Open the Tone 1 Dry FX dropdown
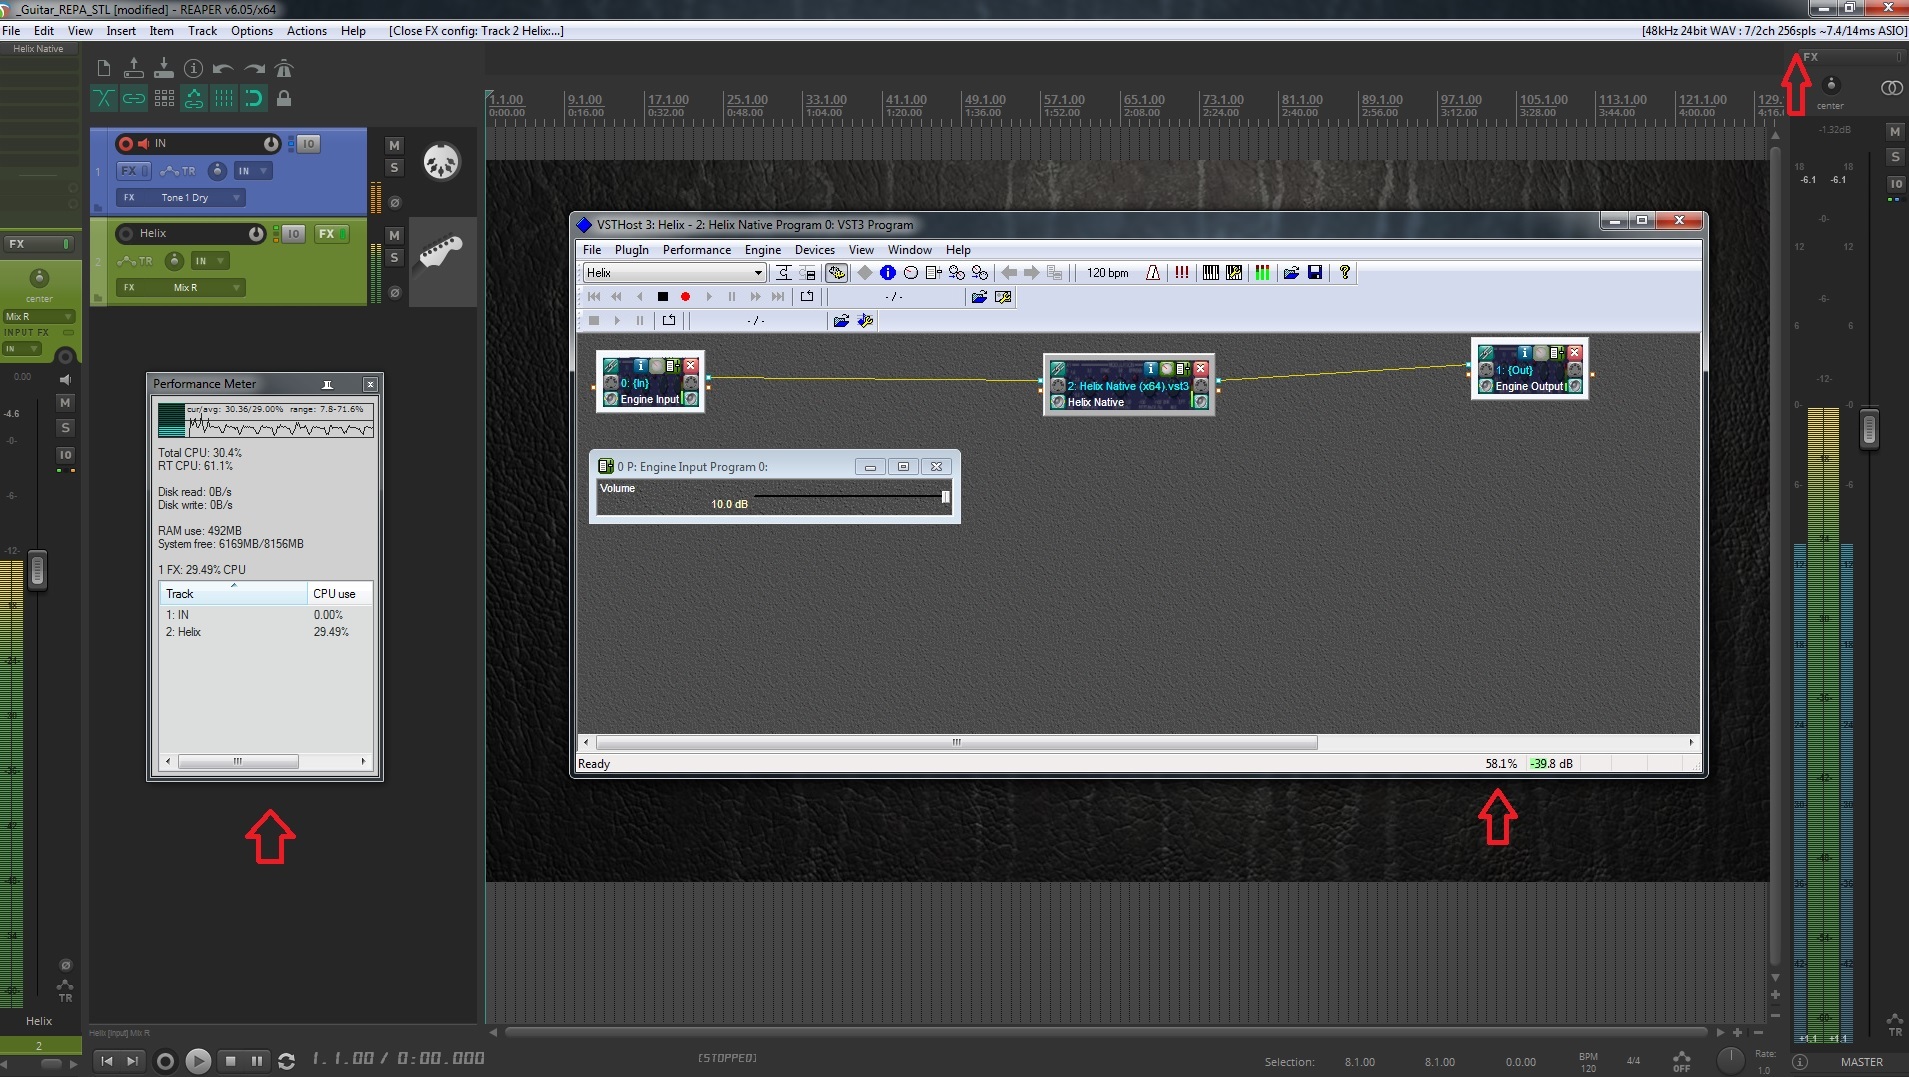This screenshot has height=1077, width=1909. pos(180,198)
